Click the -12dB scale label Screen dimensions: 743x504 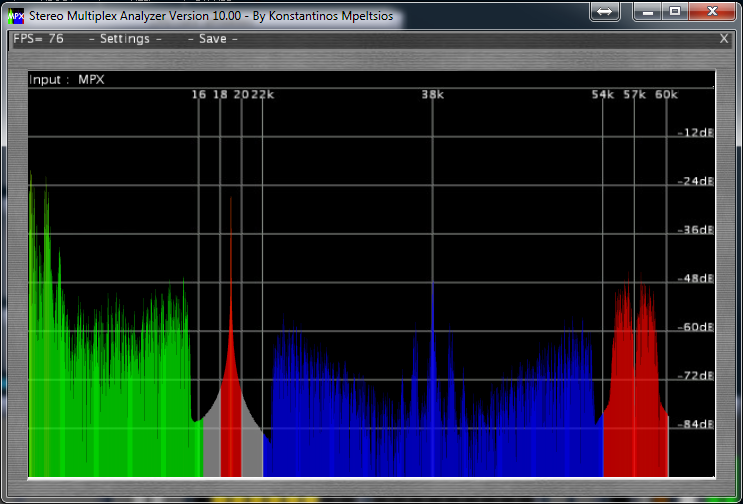(x=696, y=133)
